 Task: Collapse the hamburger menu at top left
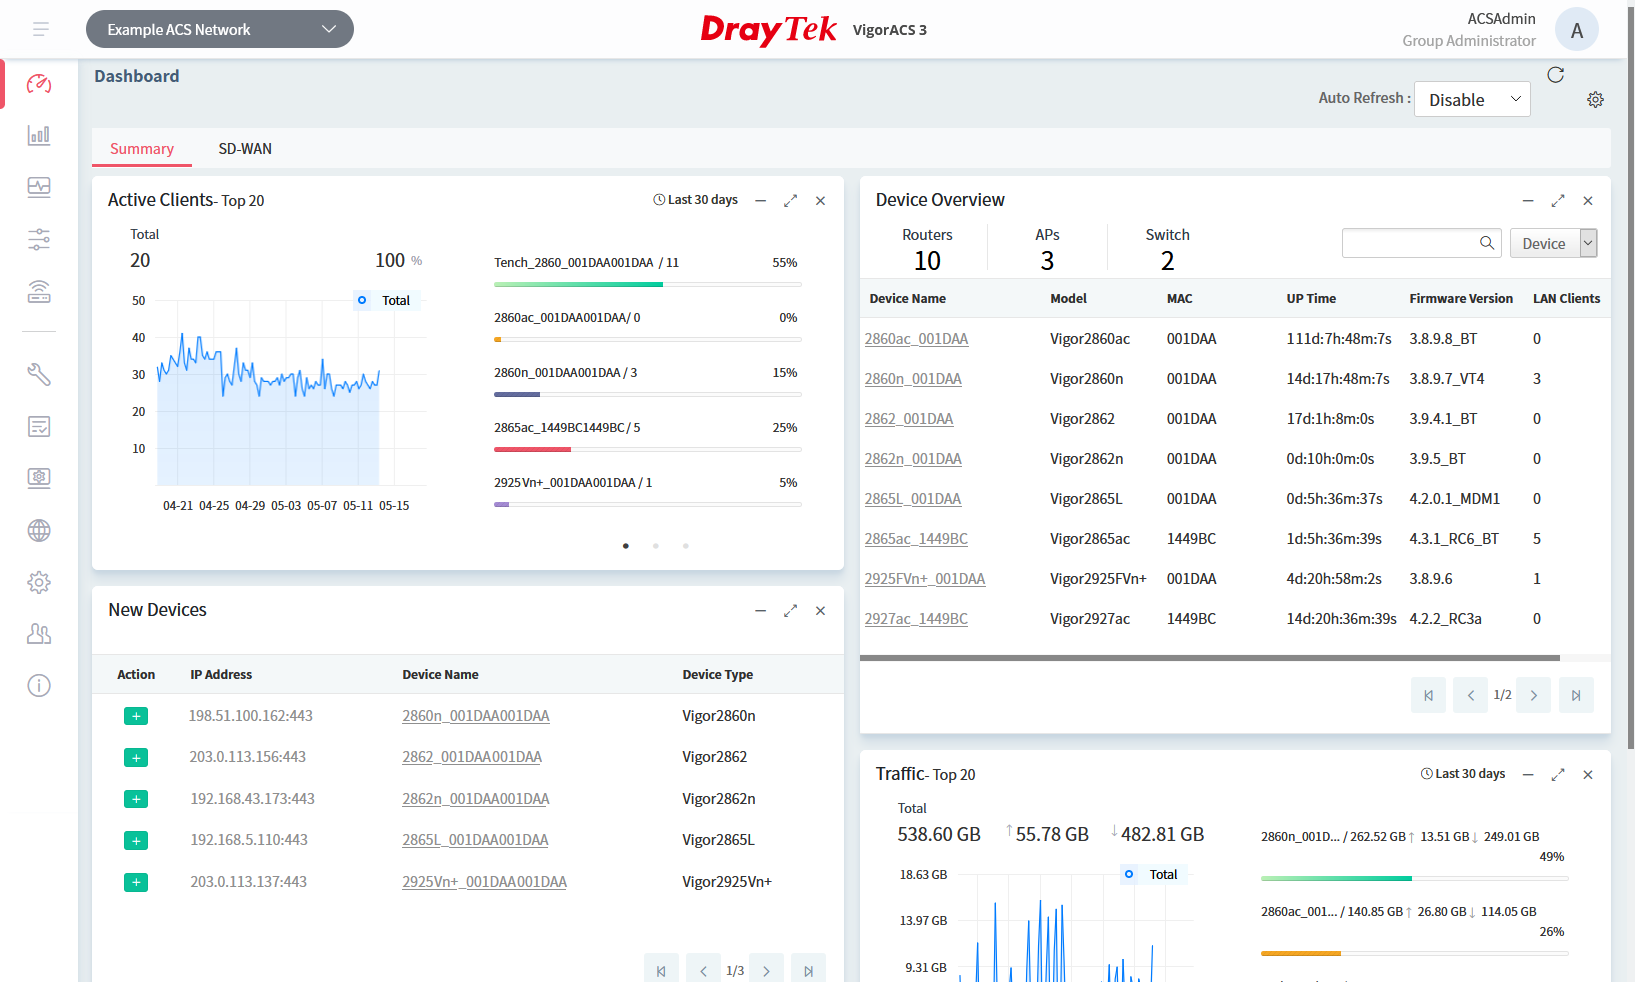pos(40,29)
